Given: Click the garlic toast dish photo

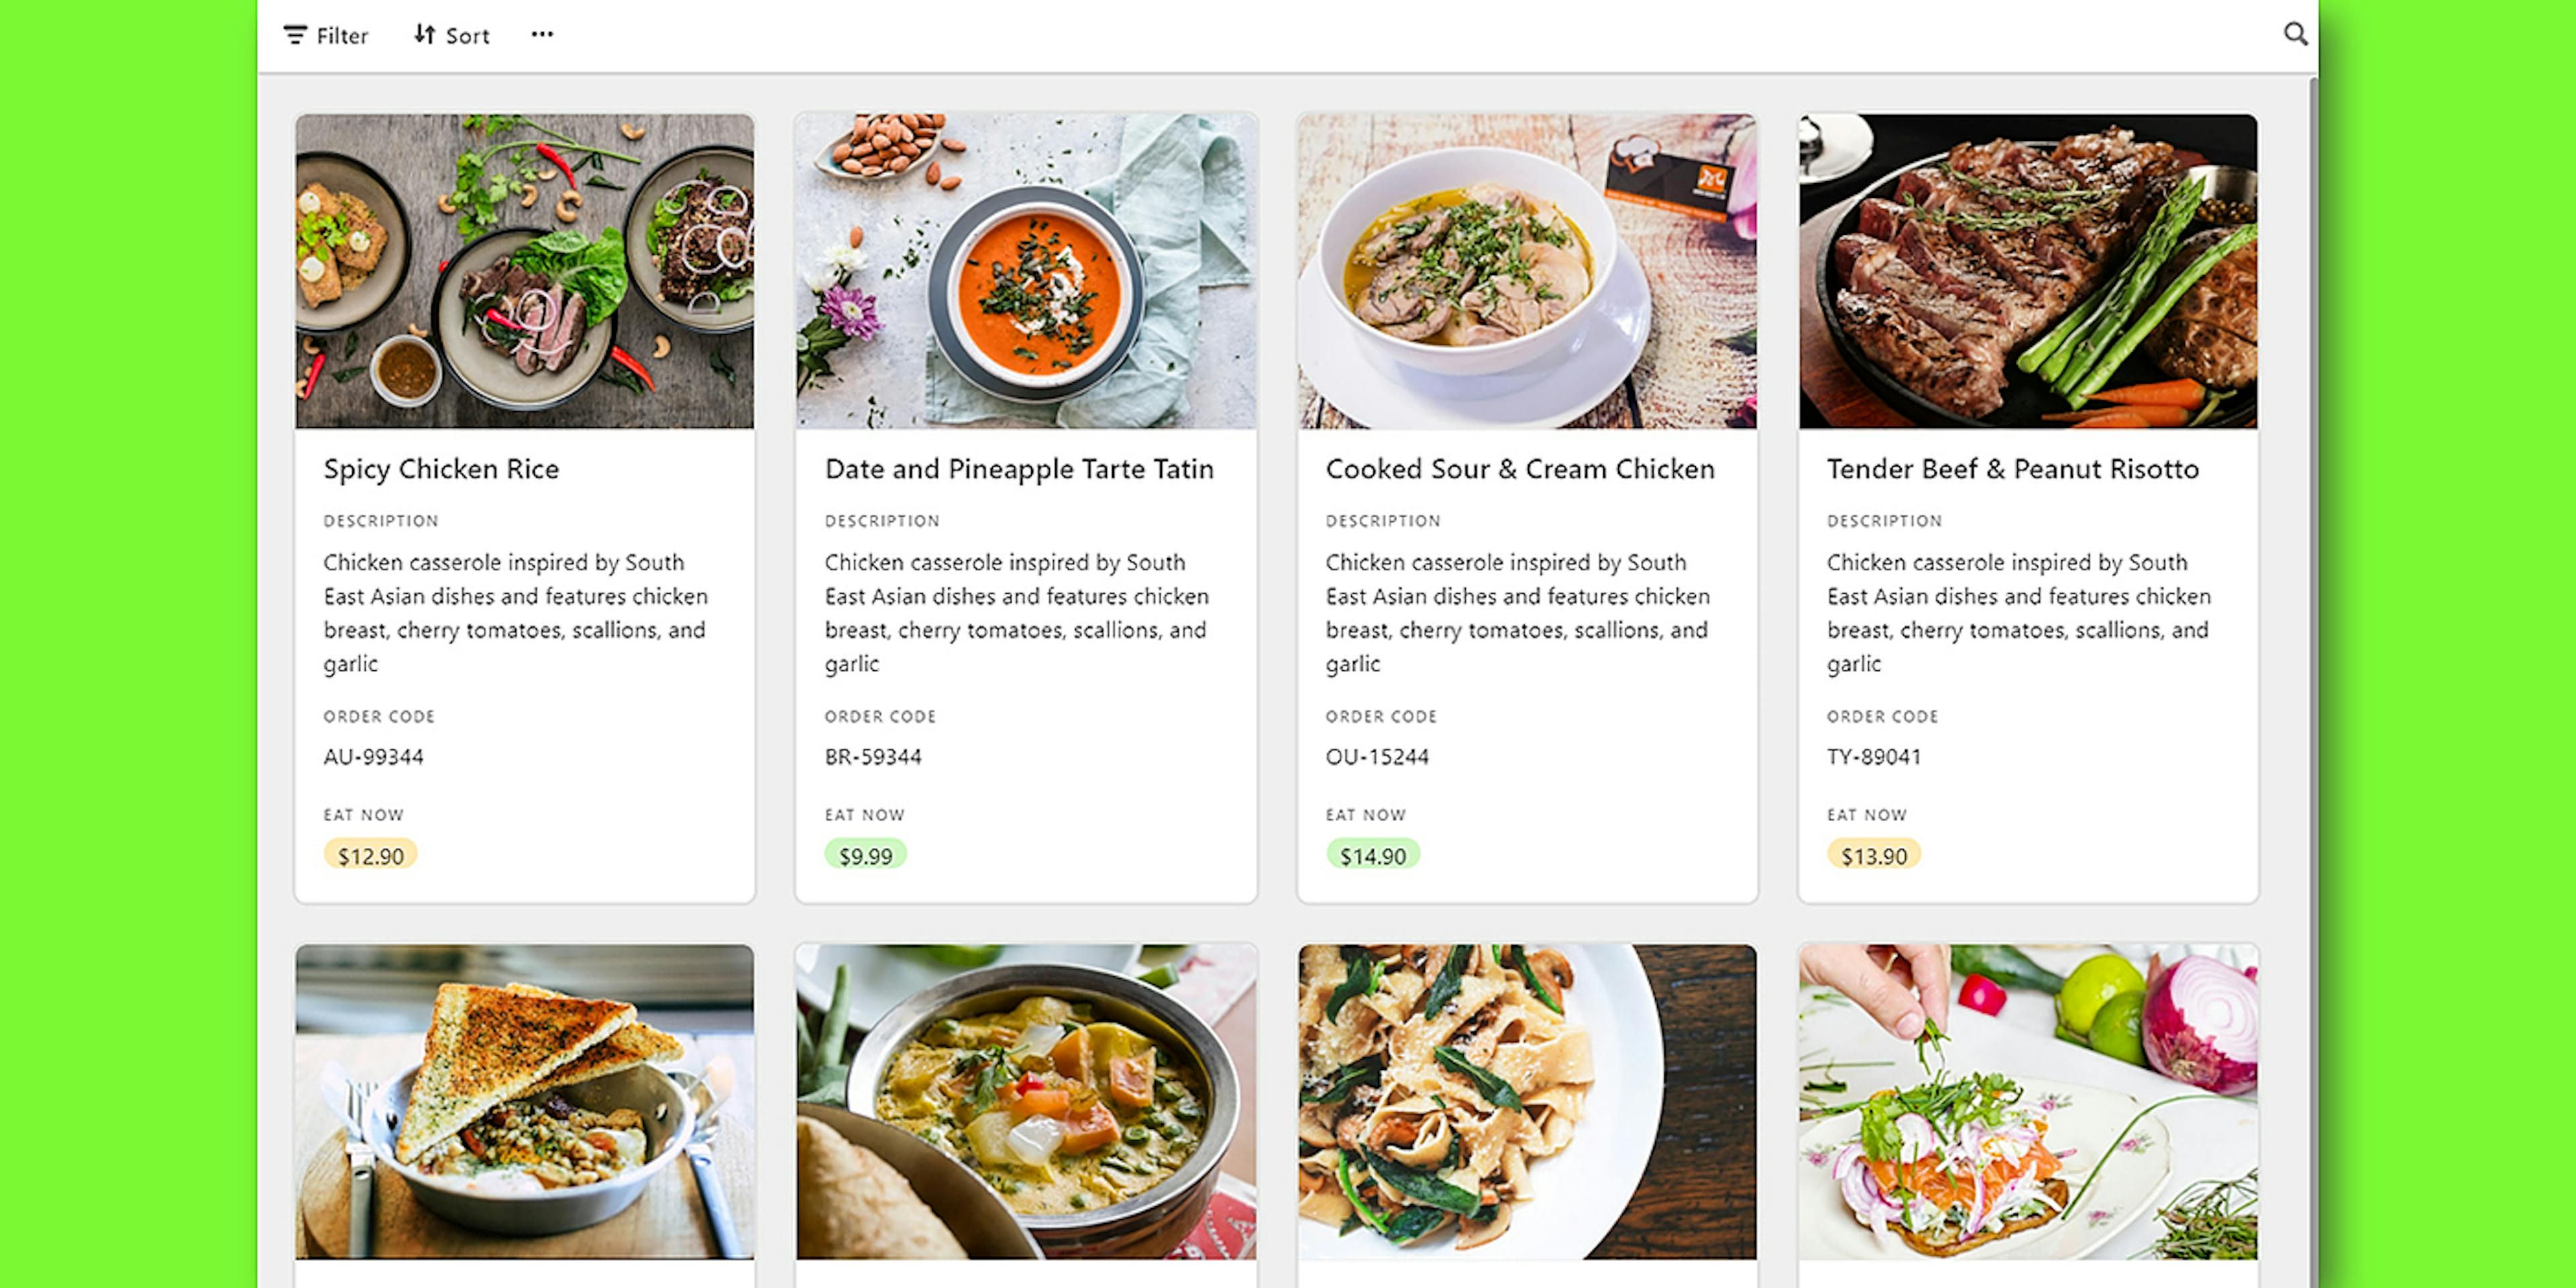Looking at the screenshot, I should (524, 1110).
